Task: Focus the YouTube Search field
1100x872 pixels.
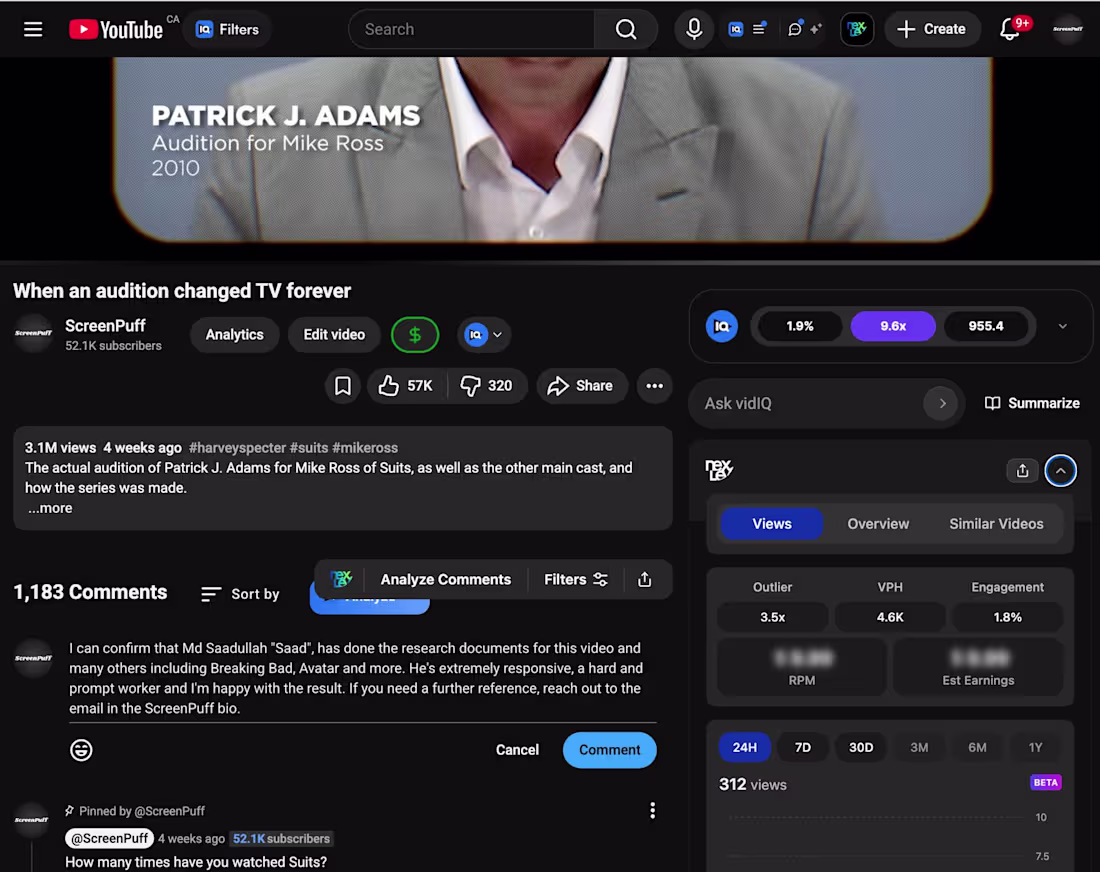Action: click(x=471, y=29)
